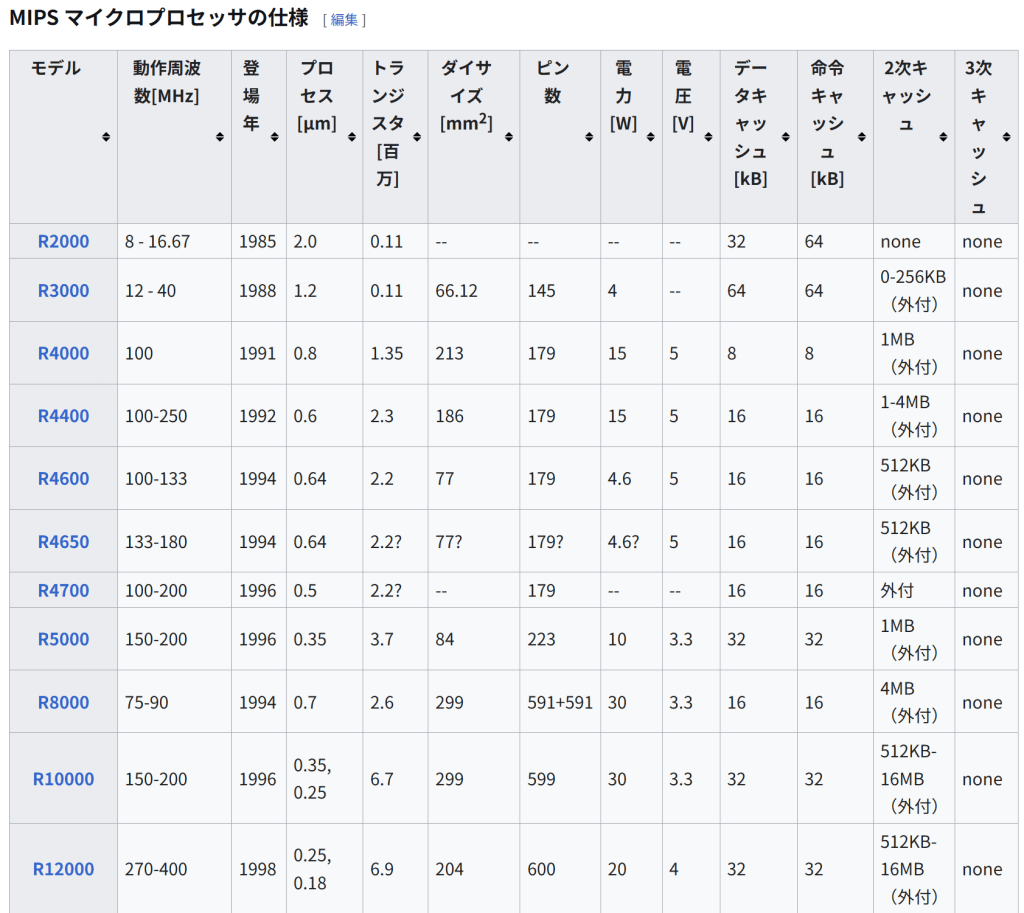Viewport: 1024px width, 913px height.
Task: Sort table by ダイサイズ column
Action: (x=508, y=137)
